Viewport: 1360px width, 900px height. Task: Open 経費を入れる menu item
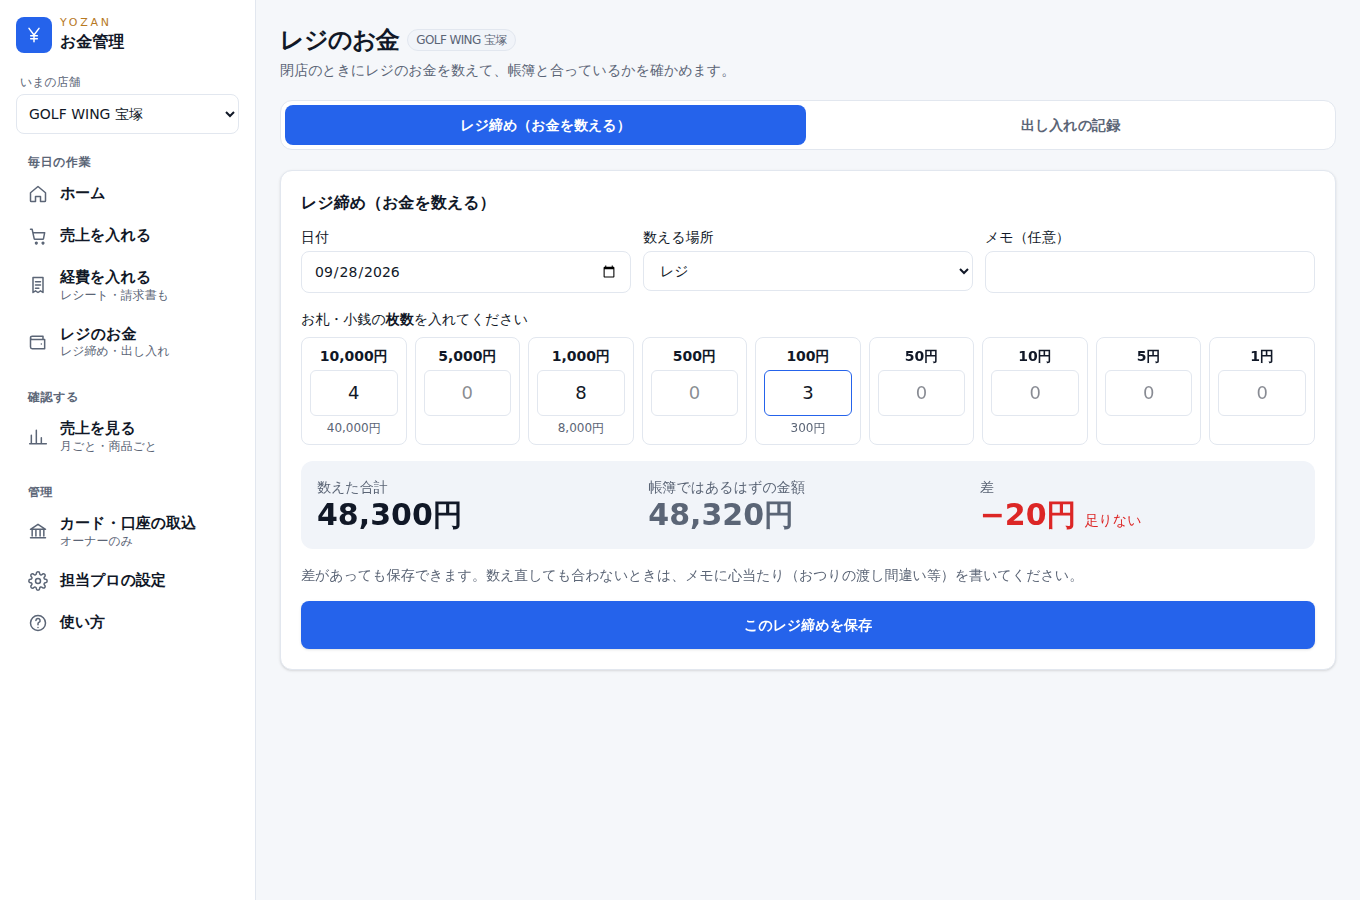(x=128, y=285)
